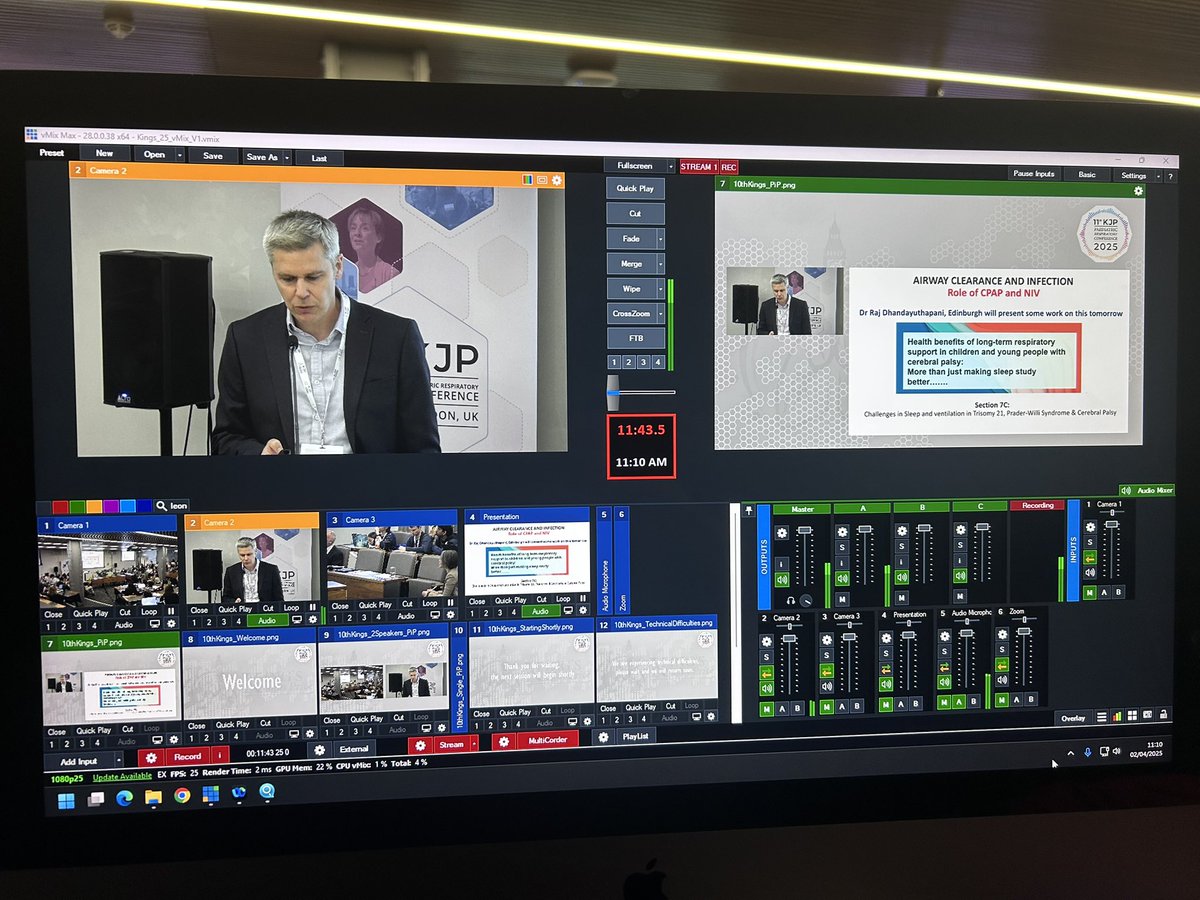Open Record settings gear
1200x900 pixels.
click(x=152, y=757)
